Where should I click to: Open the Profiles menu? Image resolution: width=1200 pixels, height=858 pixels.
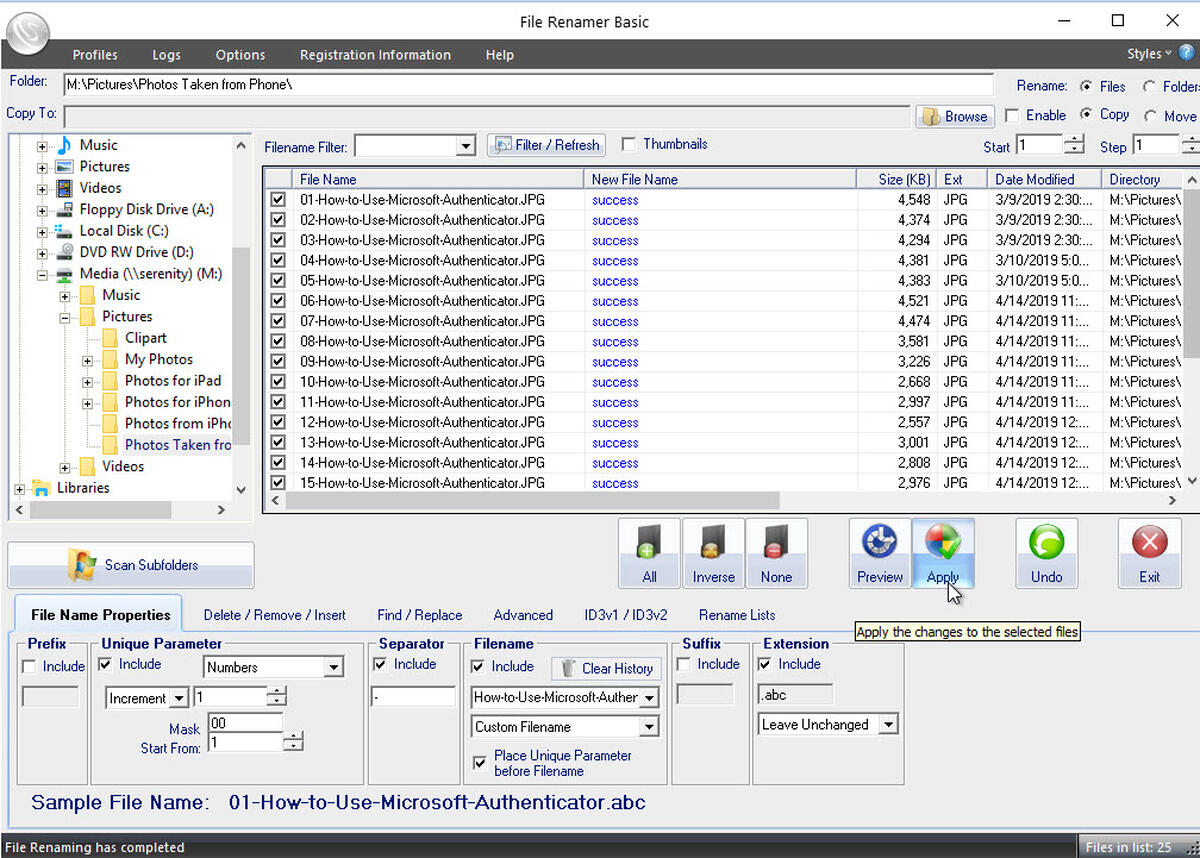coord(95,55)
